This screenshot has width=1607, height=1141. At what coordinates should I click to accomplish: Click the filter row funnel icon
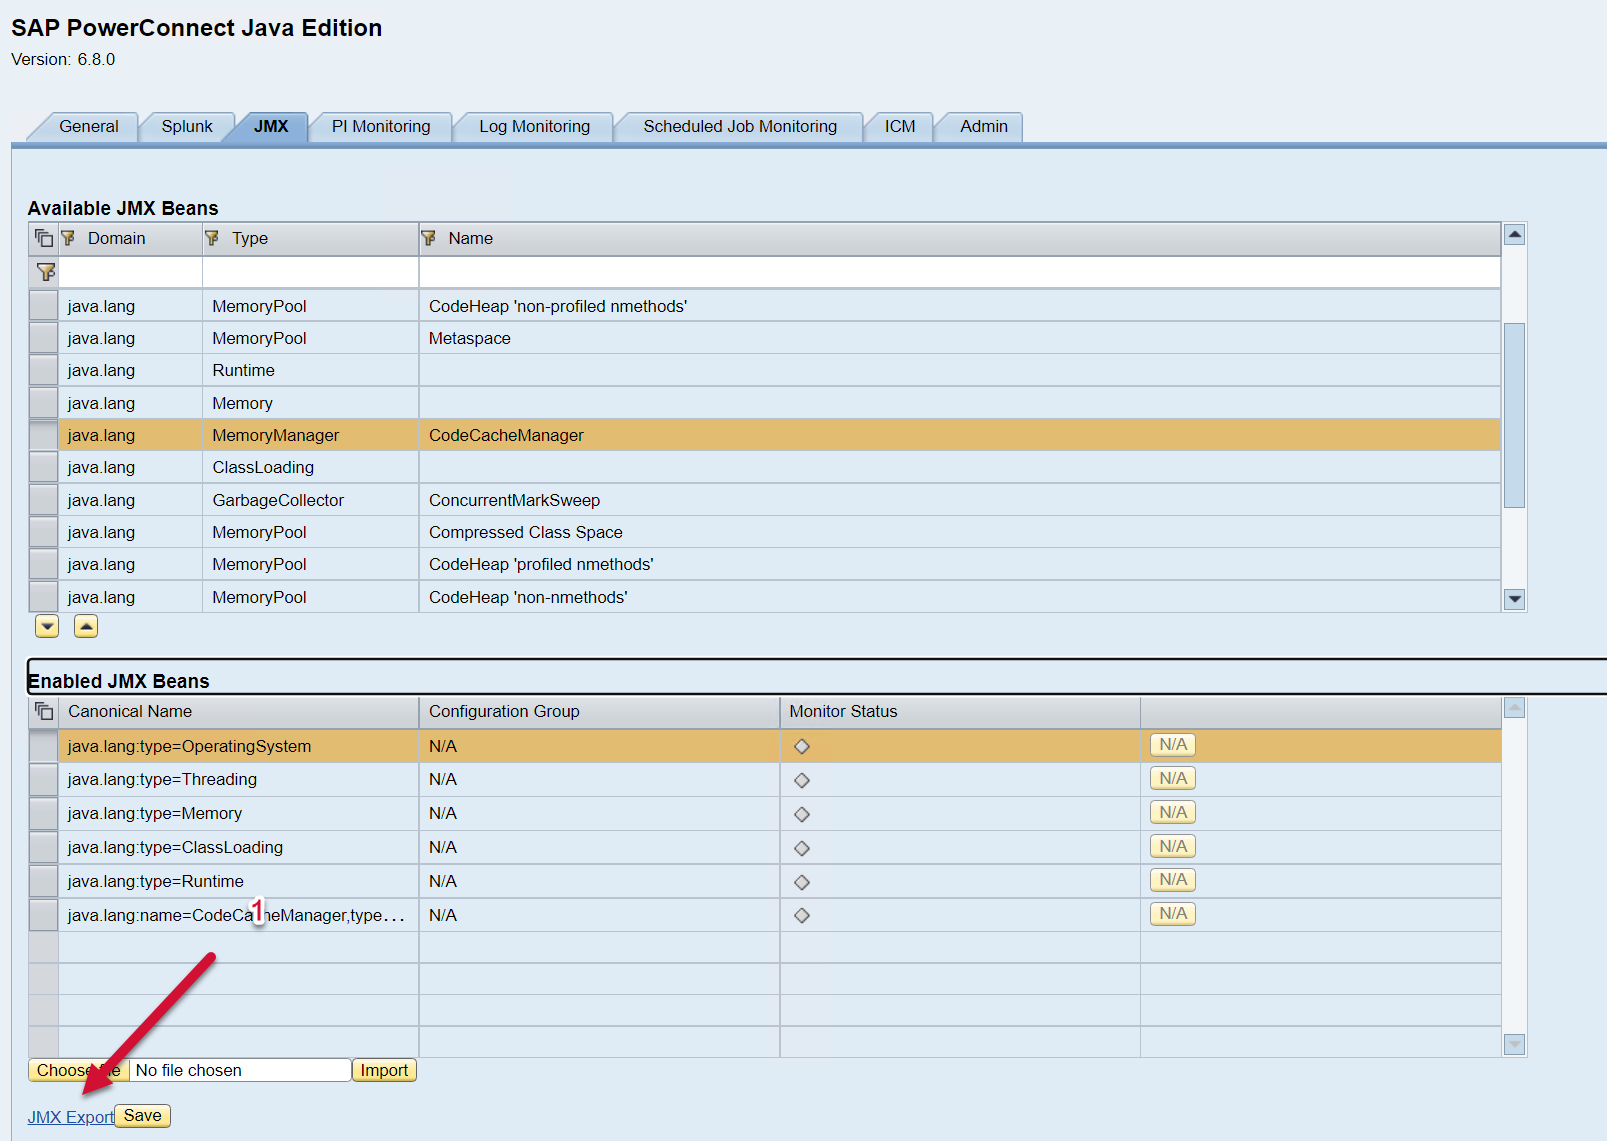(45, 272)
